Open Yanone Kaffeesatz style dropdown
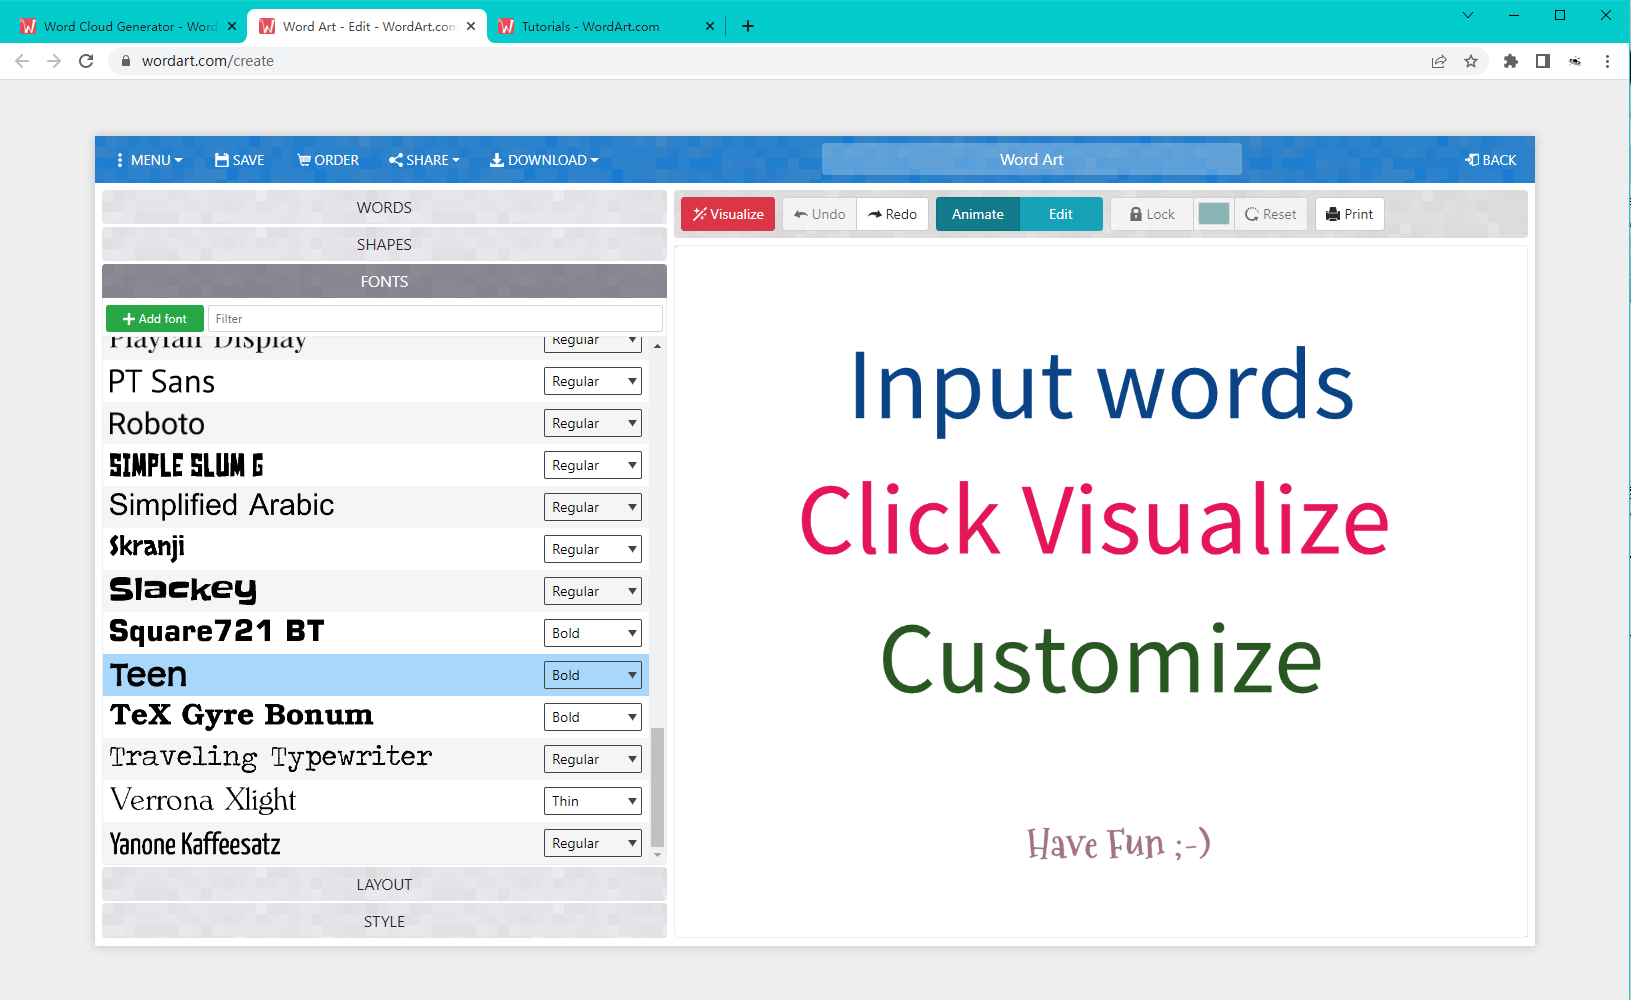The width and height of the screenshot is (1631, 1000). point(593,843)
